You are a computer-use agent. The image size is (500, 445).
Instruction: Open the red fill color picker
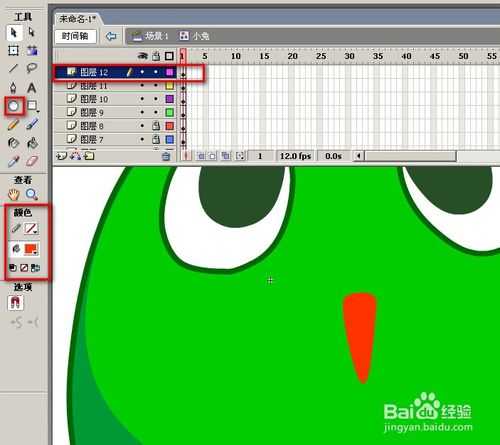[31, 249]
